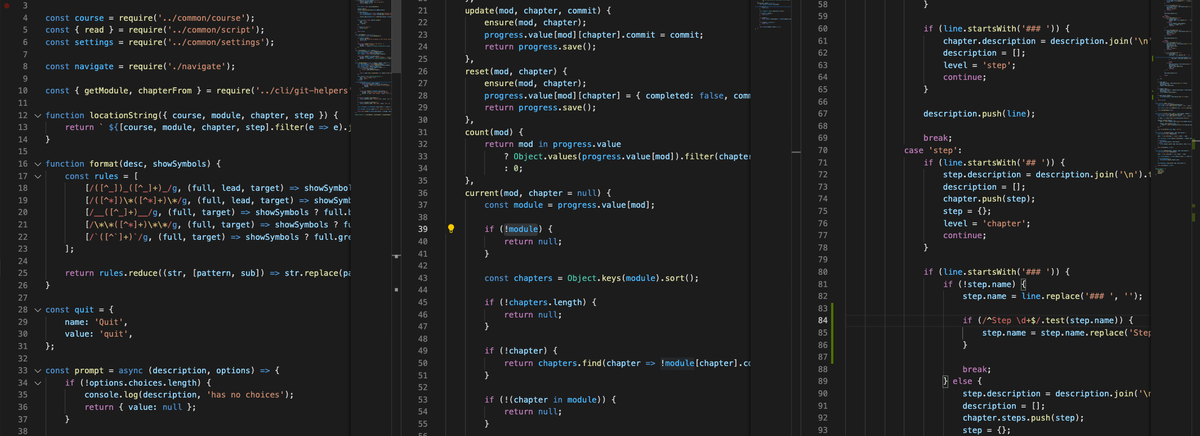This screenshot has width=1200, height=436.
Task: Click the middle editor's minimap preview
Action: tap(778, 20)
